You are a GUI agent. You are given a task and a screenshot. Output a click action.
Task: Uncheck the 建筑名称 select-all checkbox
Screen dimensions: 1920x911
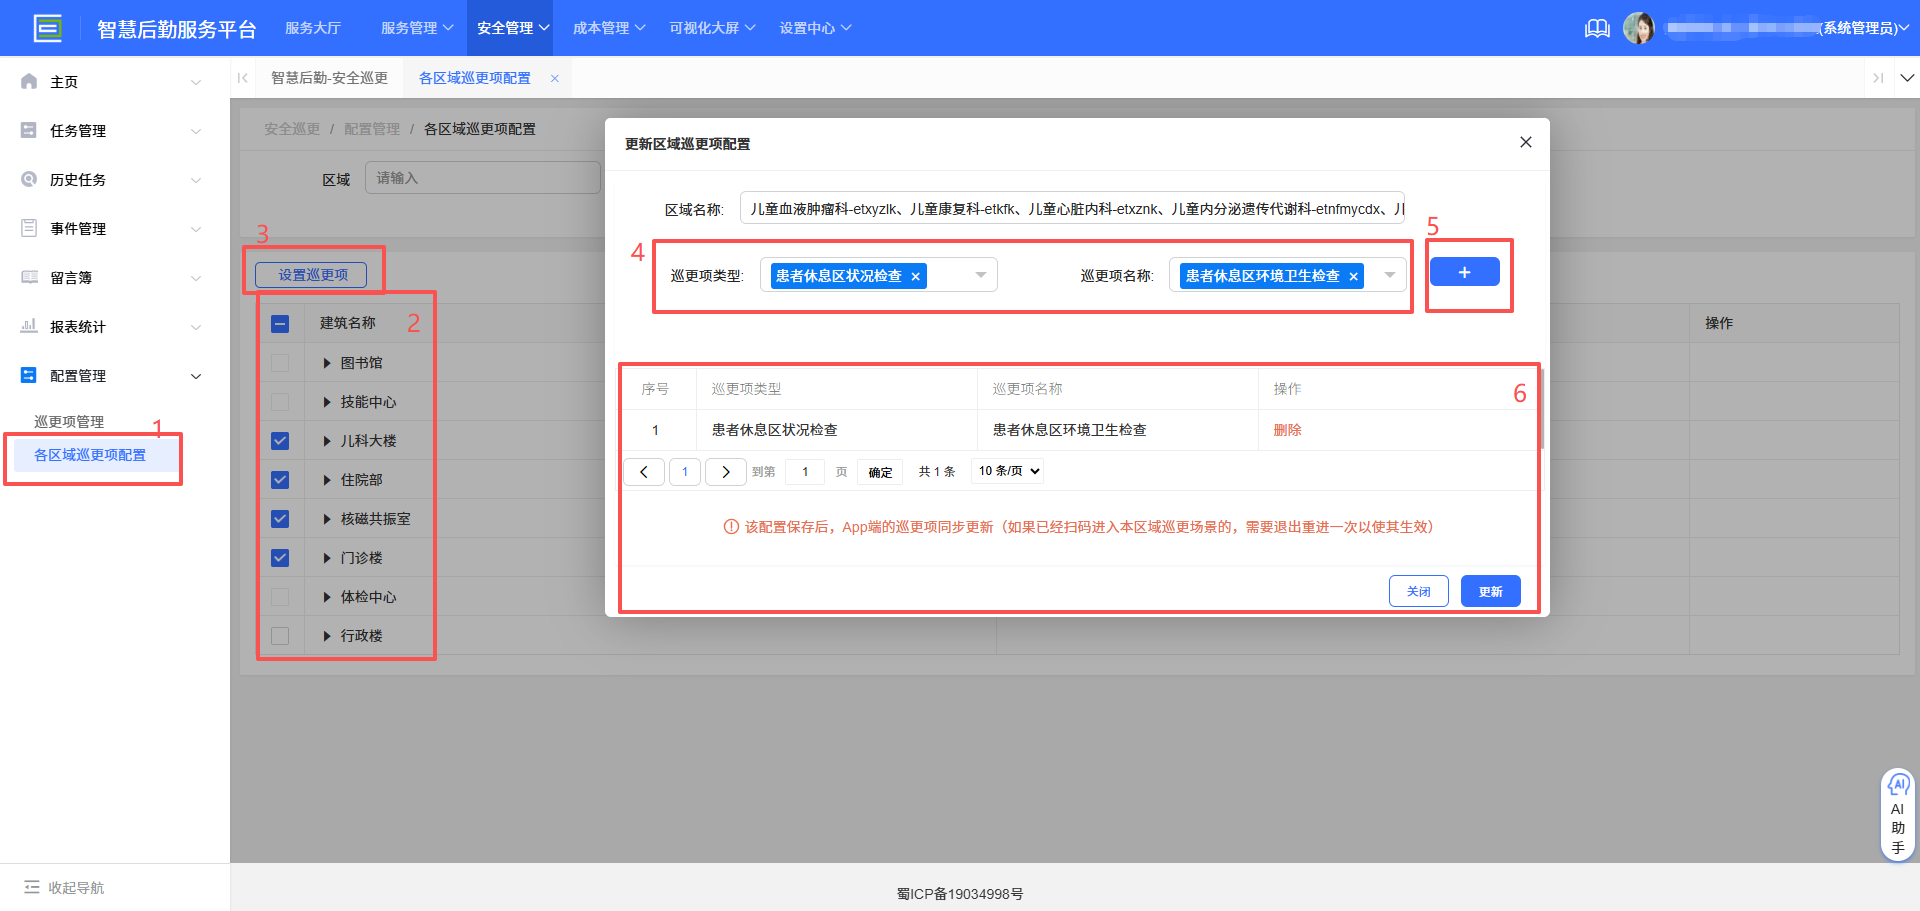(x=280, y=323)
